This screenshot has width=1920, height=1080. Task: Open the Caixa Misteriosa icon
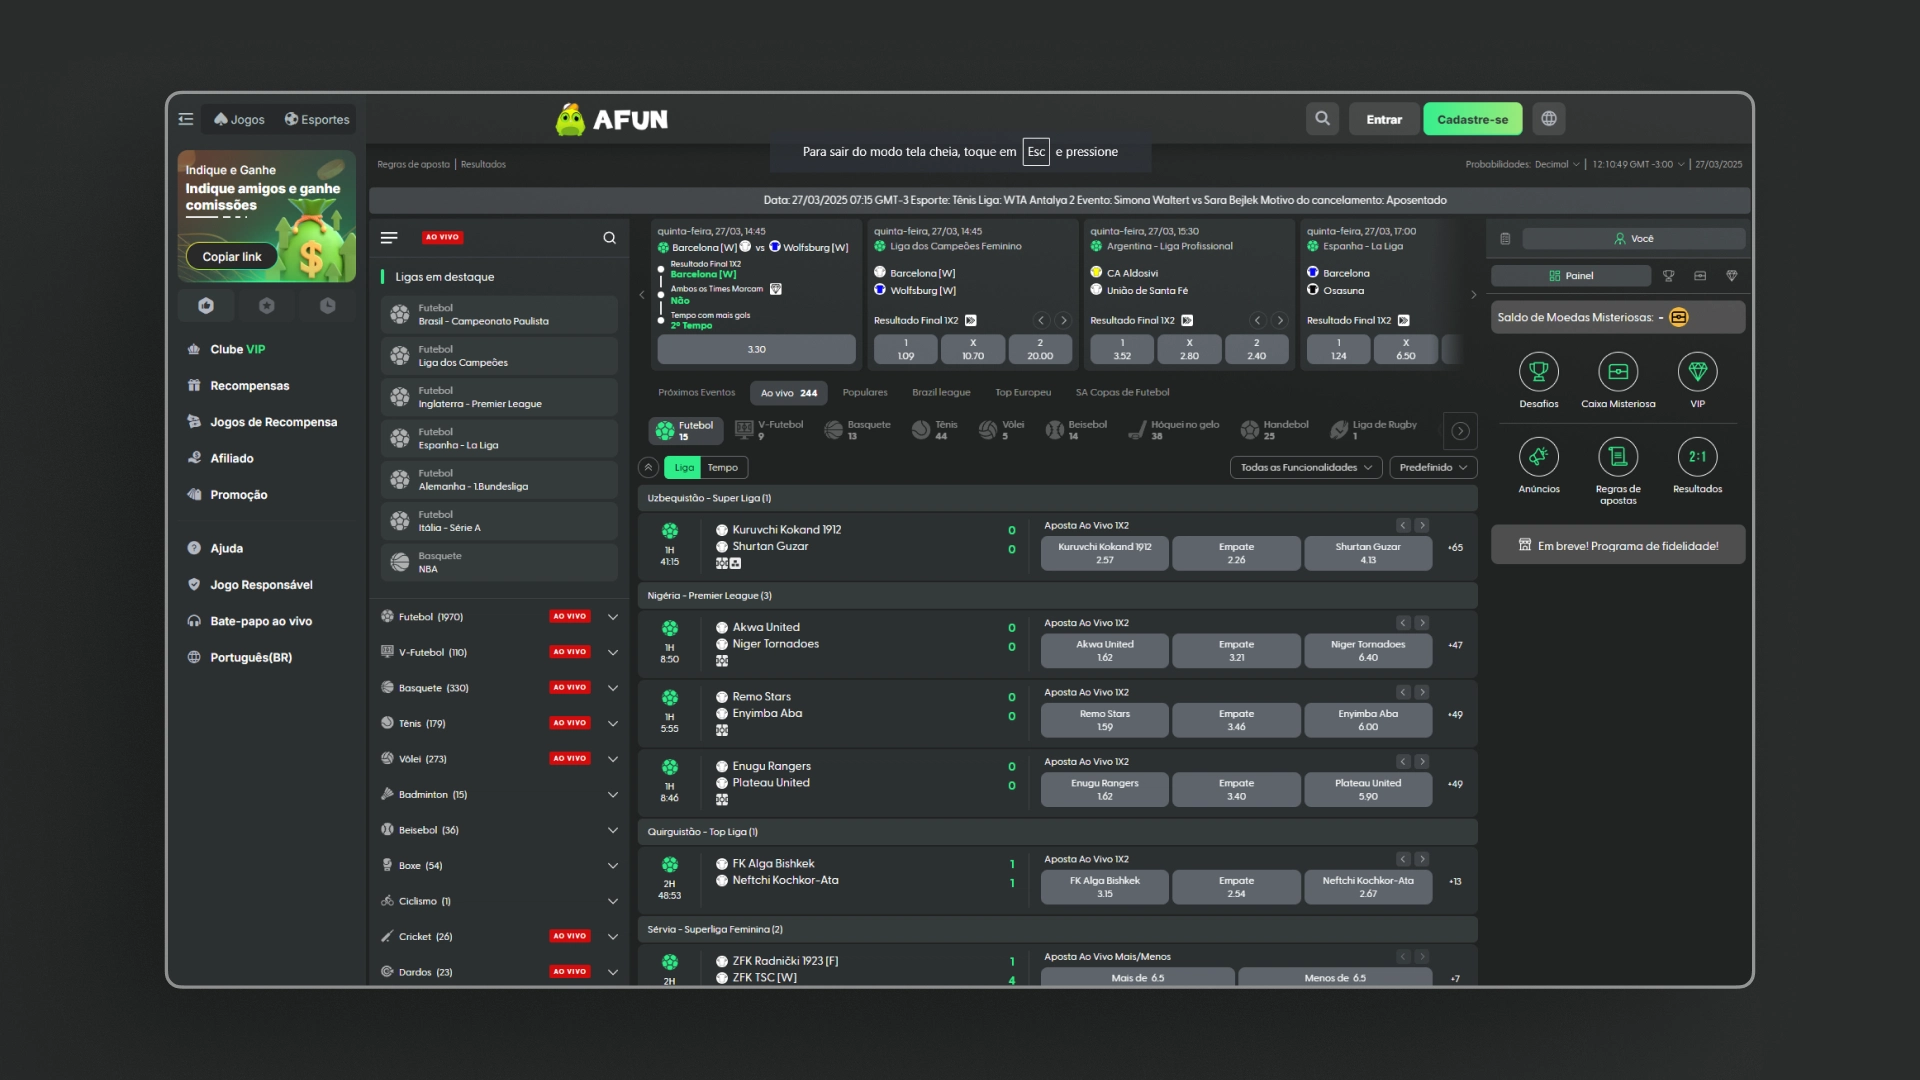tap(1618, 372)
